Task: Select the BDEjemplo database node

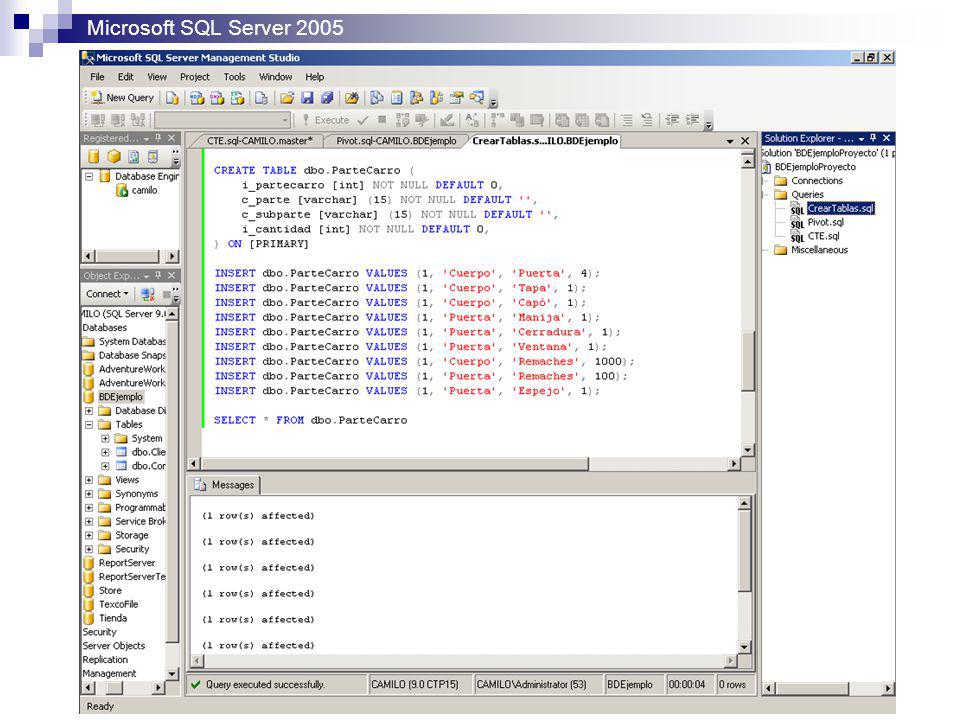Action: point(121,397)
